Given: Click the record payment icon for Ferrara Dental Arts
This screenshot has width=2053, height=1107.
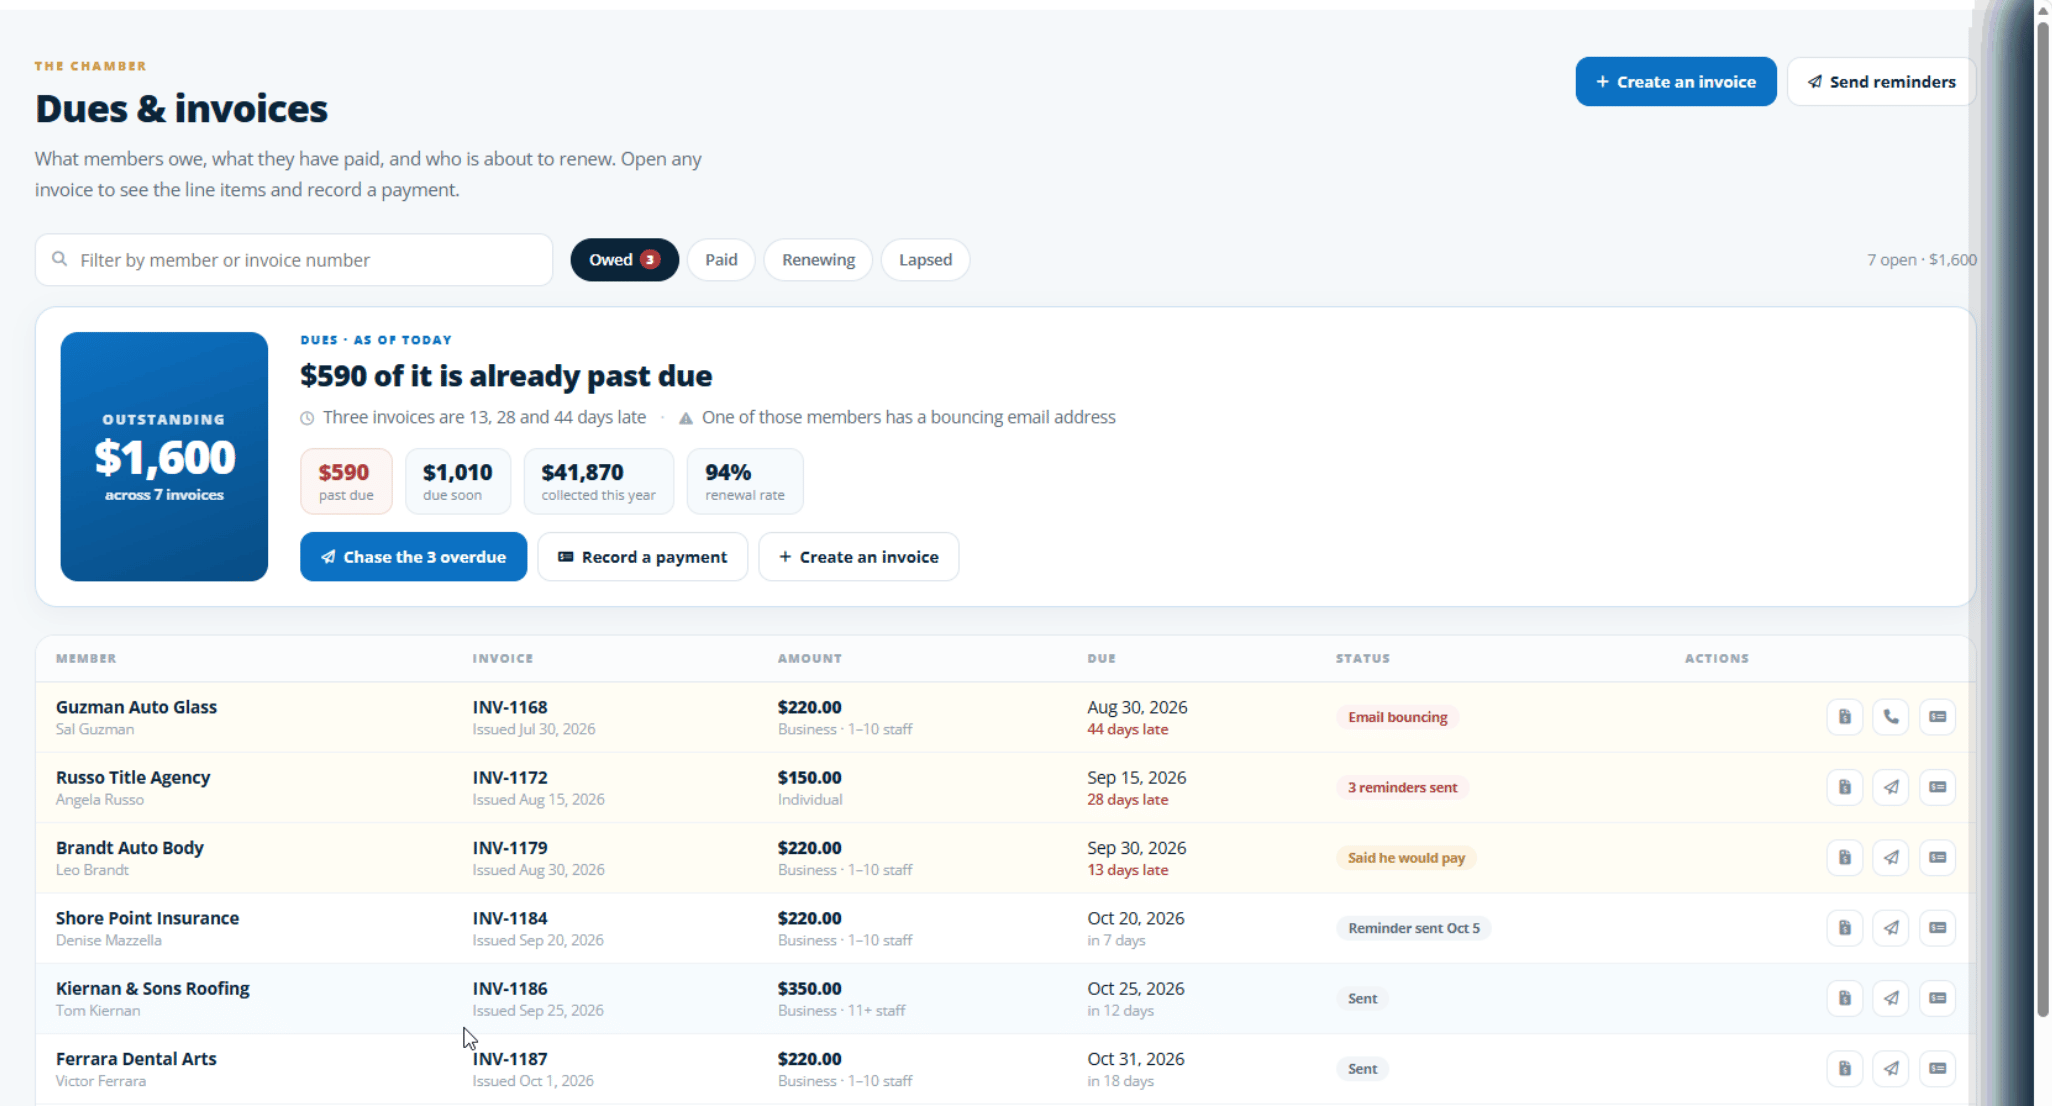Looking at the screenshot, I should [1937, 1069].
